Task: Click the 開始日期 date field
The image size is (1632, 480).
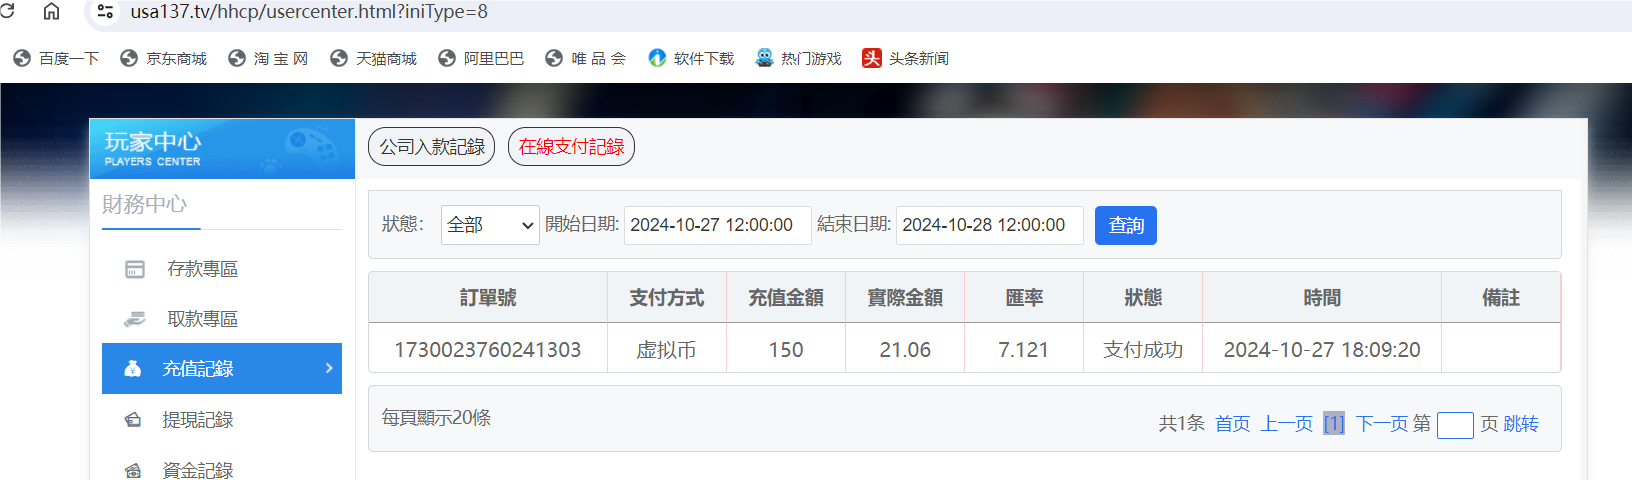Action: click(x=717, y=225)
